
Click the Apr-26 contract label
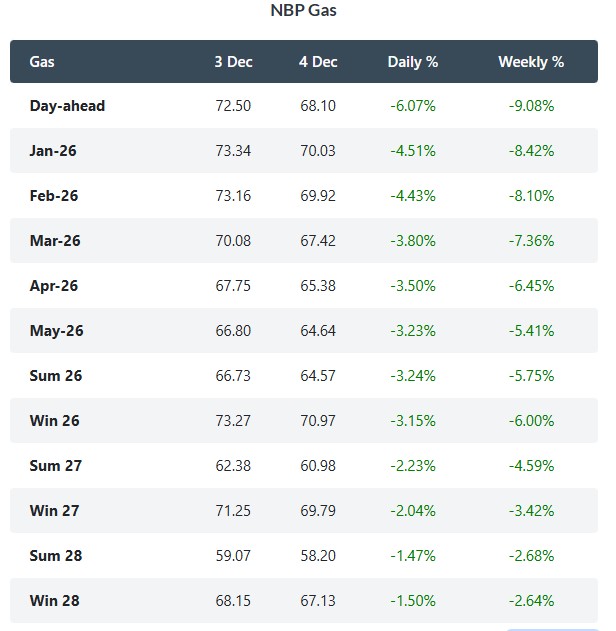(54, 286)
